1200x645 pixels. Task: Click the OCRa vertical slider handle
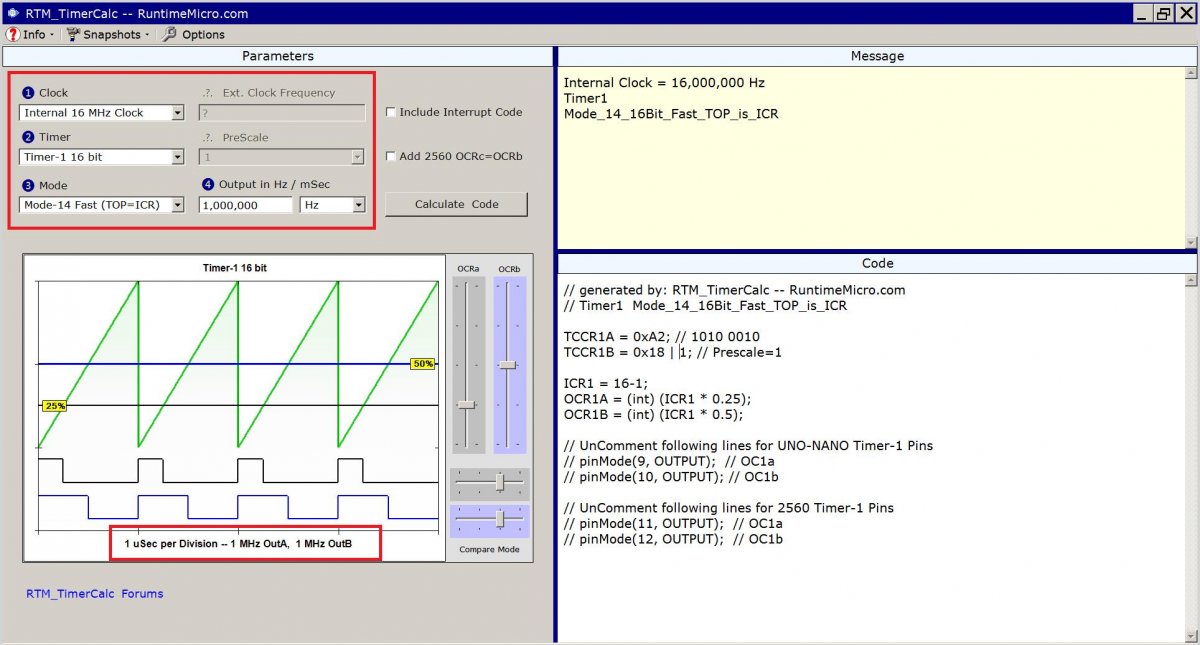[x=466, y=405]
